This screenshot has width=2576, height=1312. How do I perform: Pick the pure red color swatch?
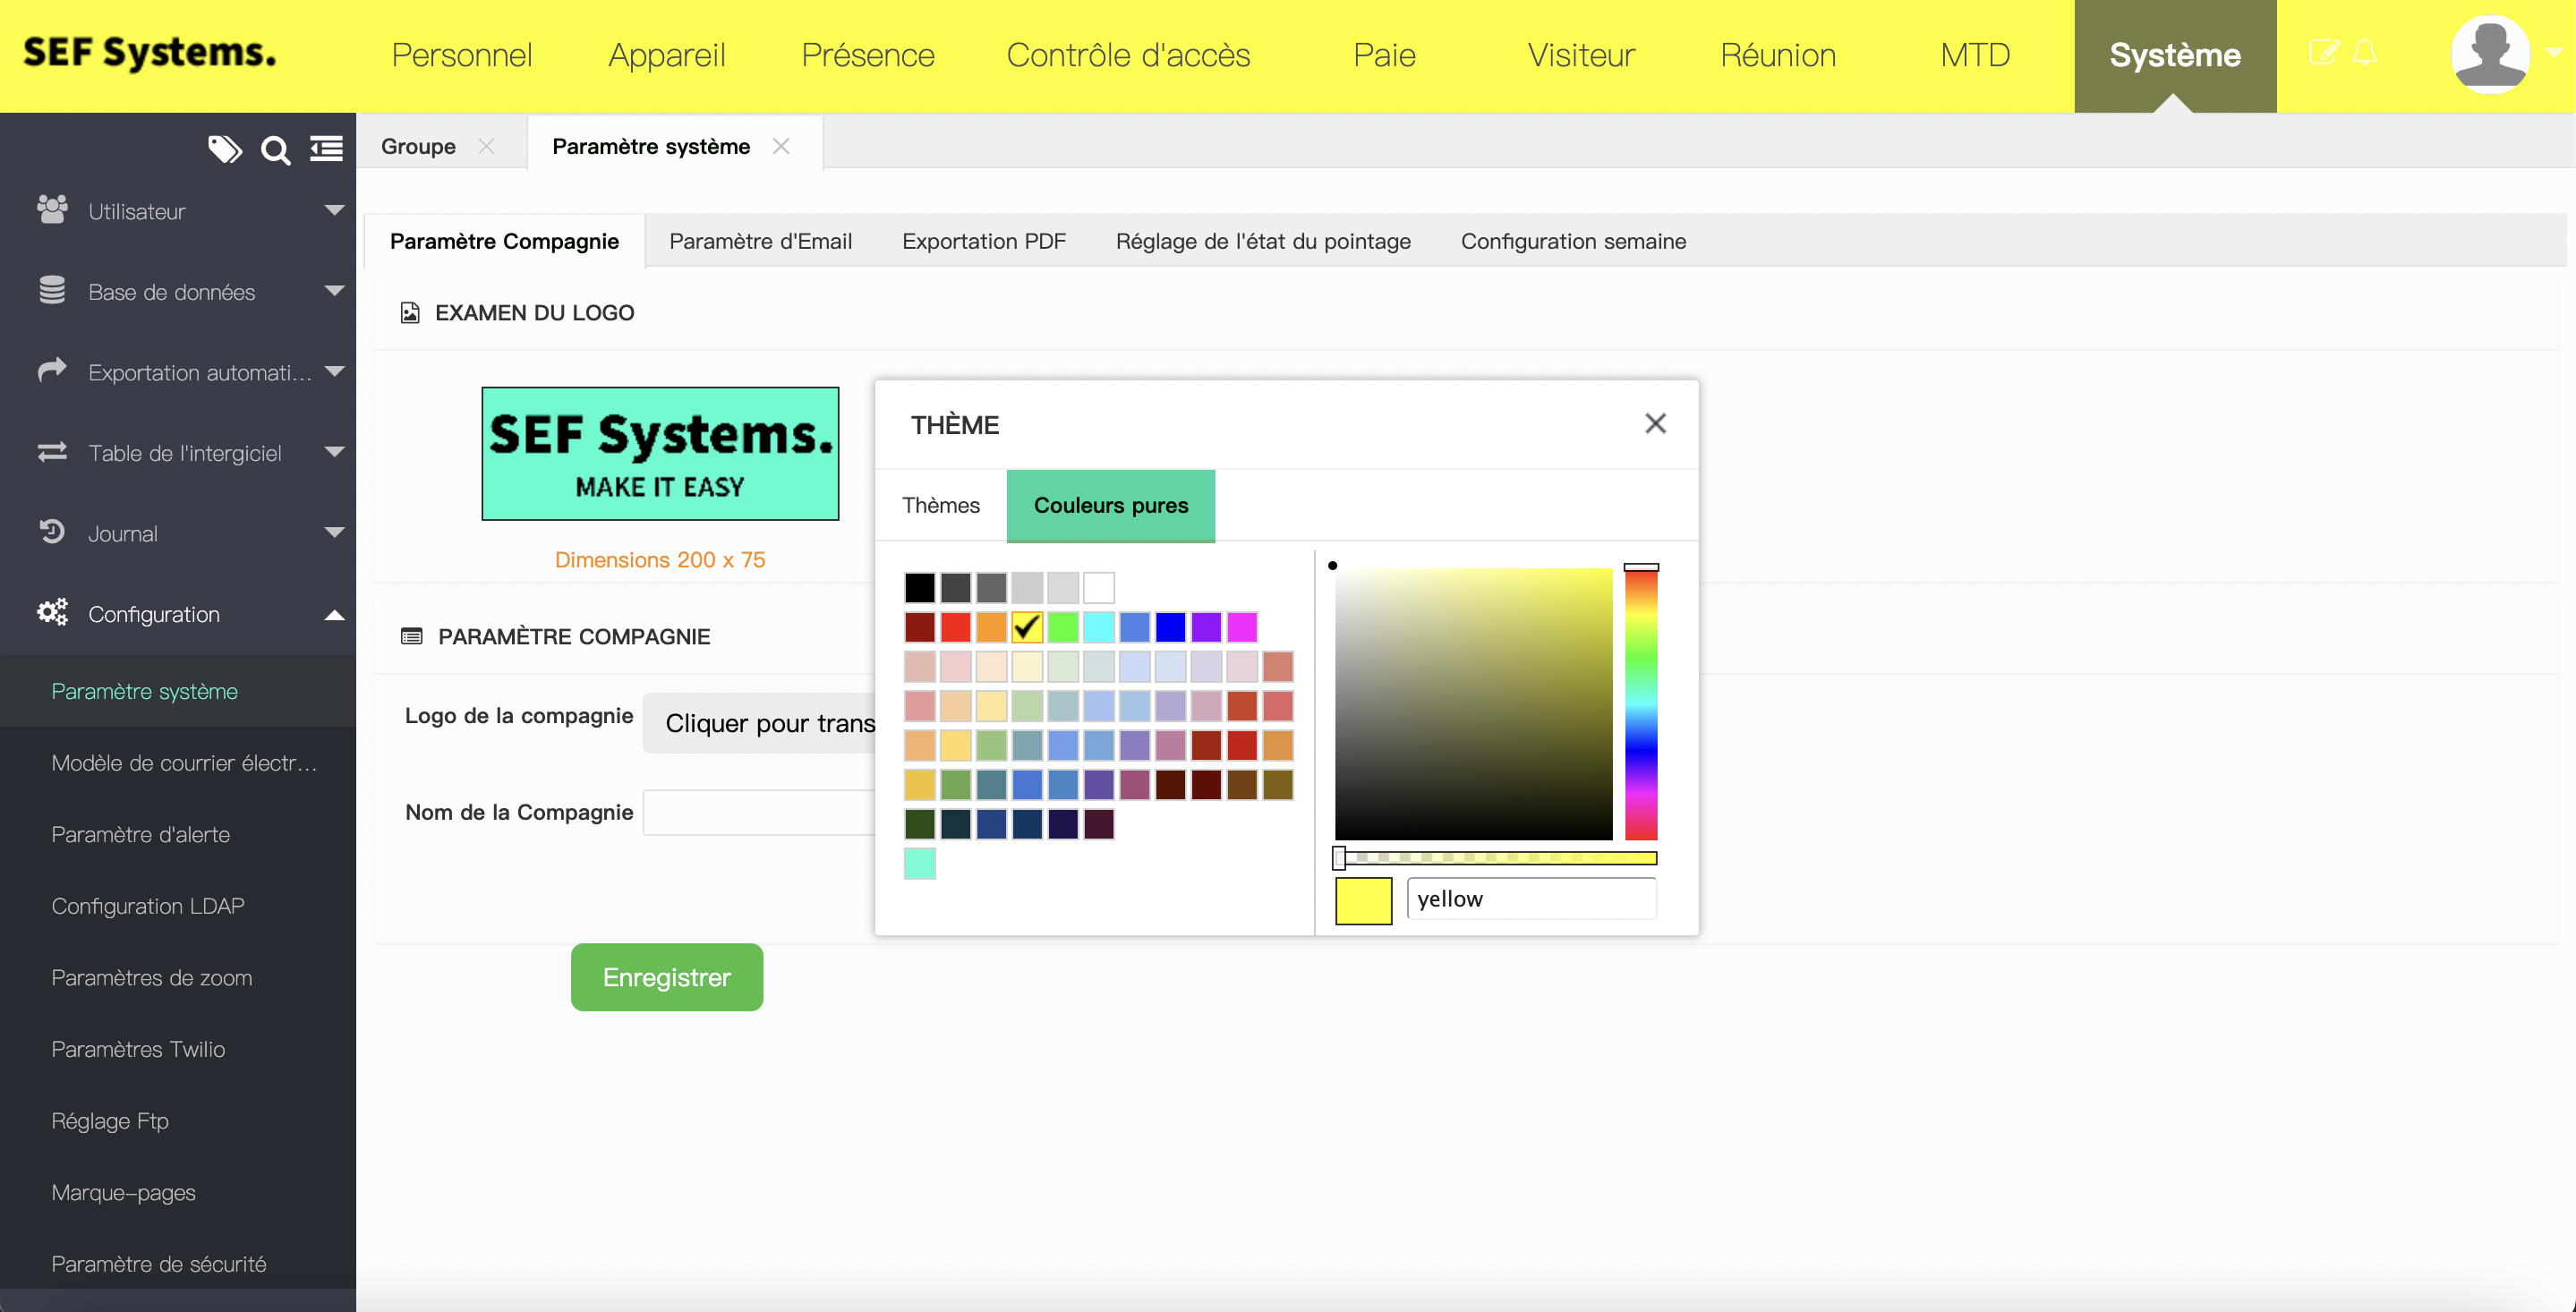tap(955, 627)
